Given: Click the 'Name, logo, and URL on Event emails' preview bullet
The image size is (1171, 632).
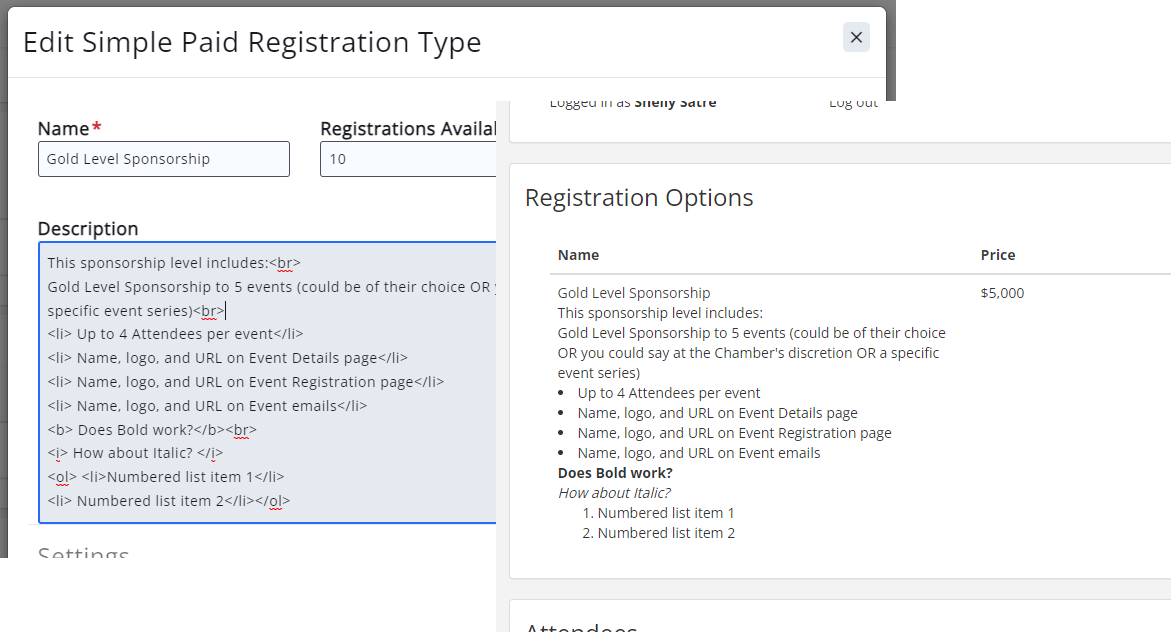Looking at the screenshot, I should coord(698,453).
